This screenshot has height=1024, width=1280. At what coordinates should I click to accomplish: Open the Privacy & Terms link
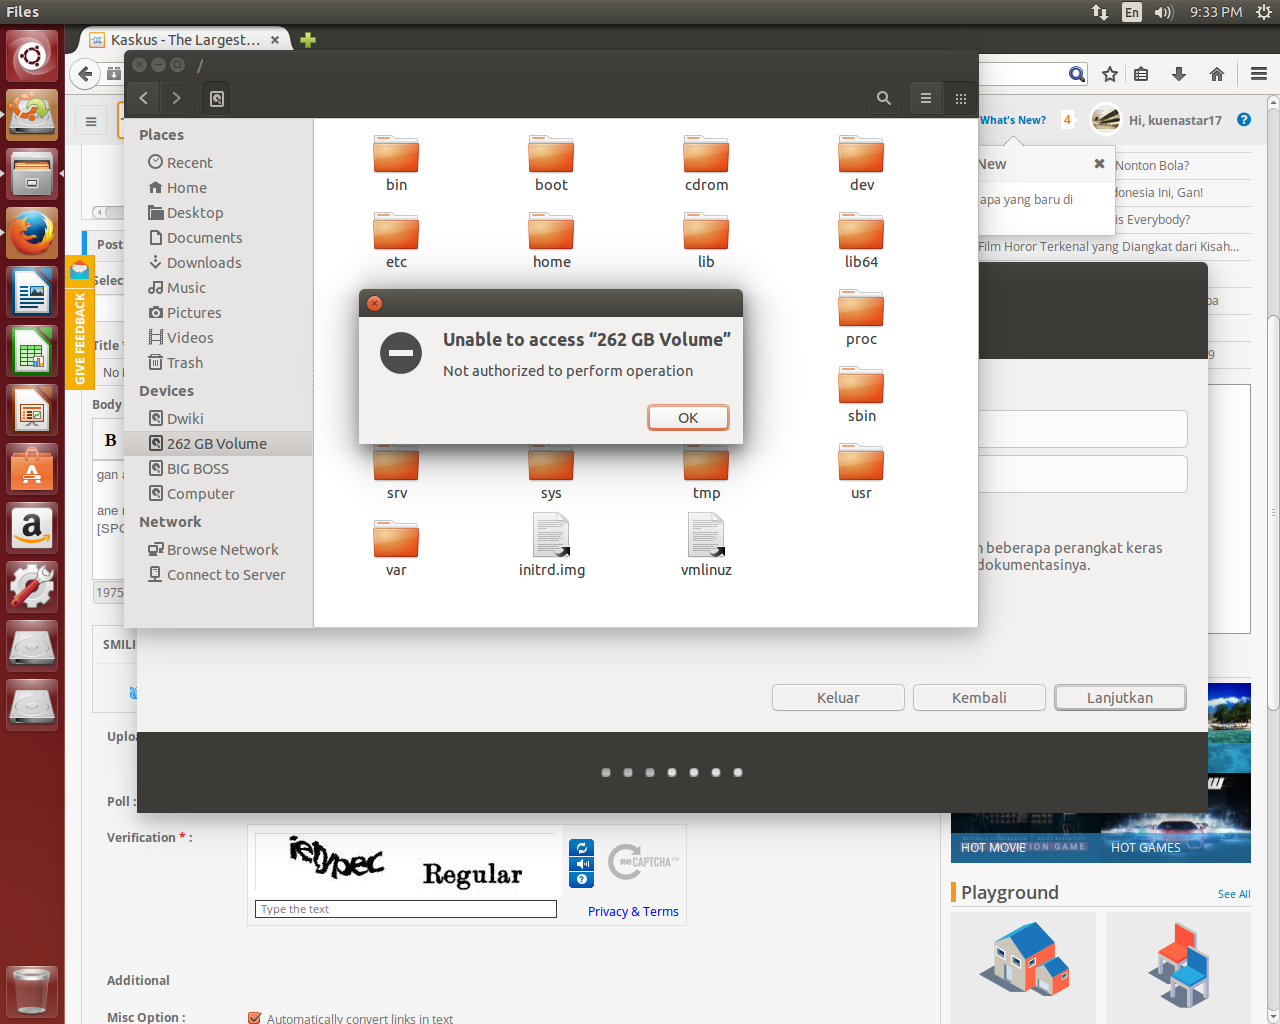click(x=633, y=911)
